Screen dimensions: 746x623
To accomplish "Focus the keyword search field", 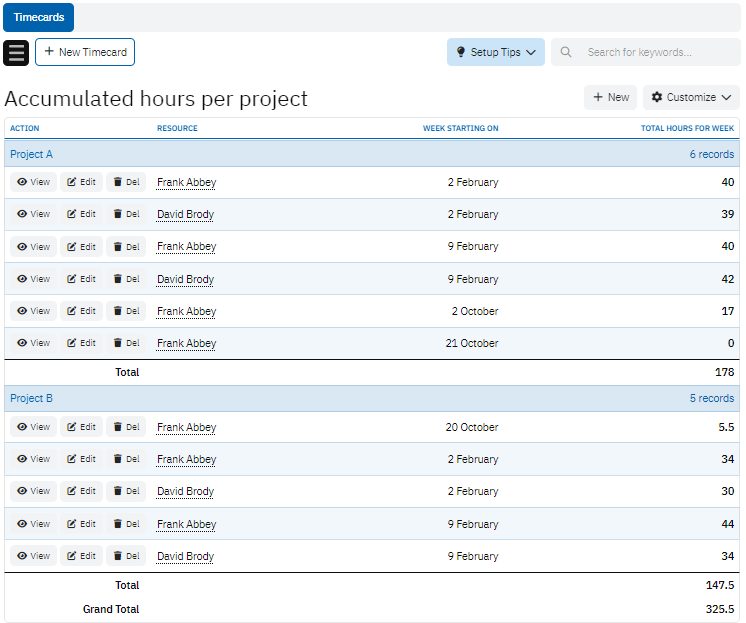I will [650, 52].
